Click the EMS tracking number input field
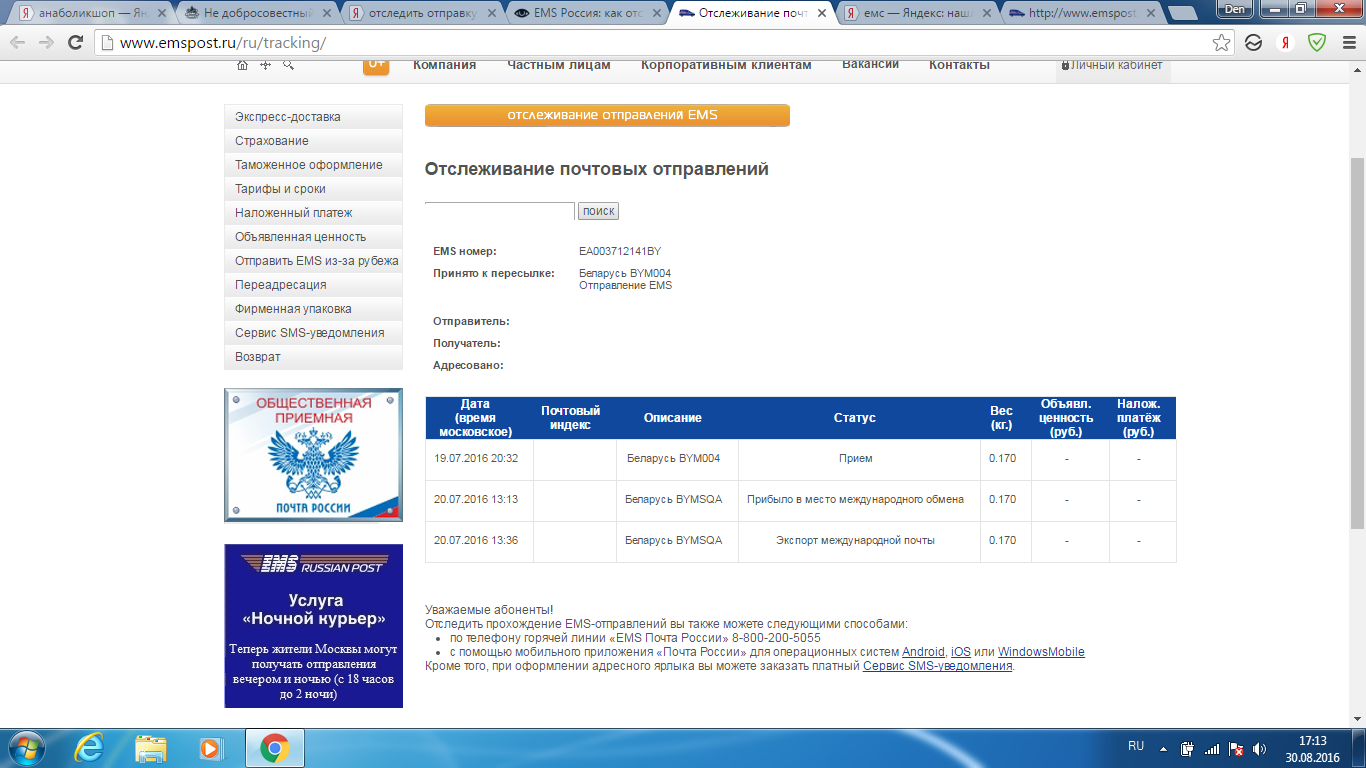This screenshot has height=768, width=1366. tap(499, 211)
